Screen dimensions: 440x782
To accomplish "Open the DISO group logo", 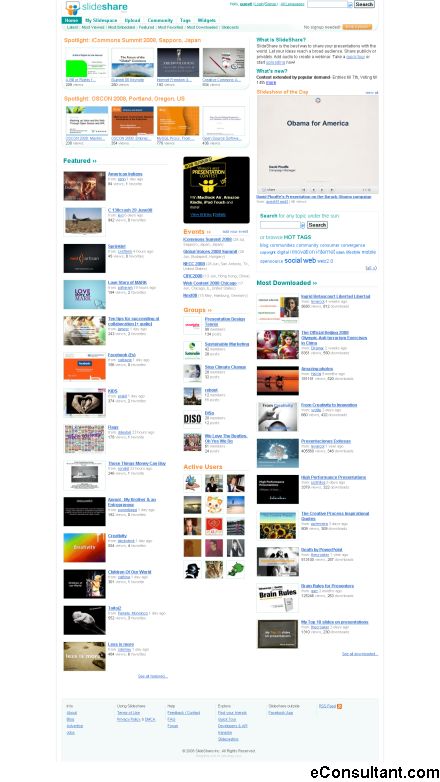I will pyautogui.click(x=192, y=419).
